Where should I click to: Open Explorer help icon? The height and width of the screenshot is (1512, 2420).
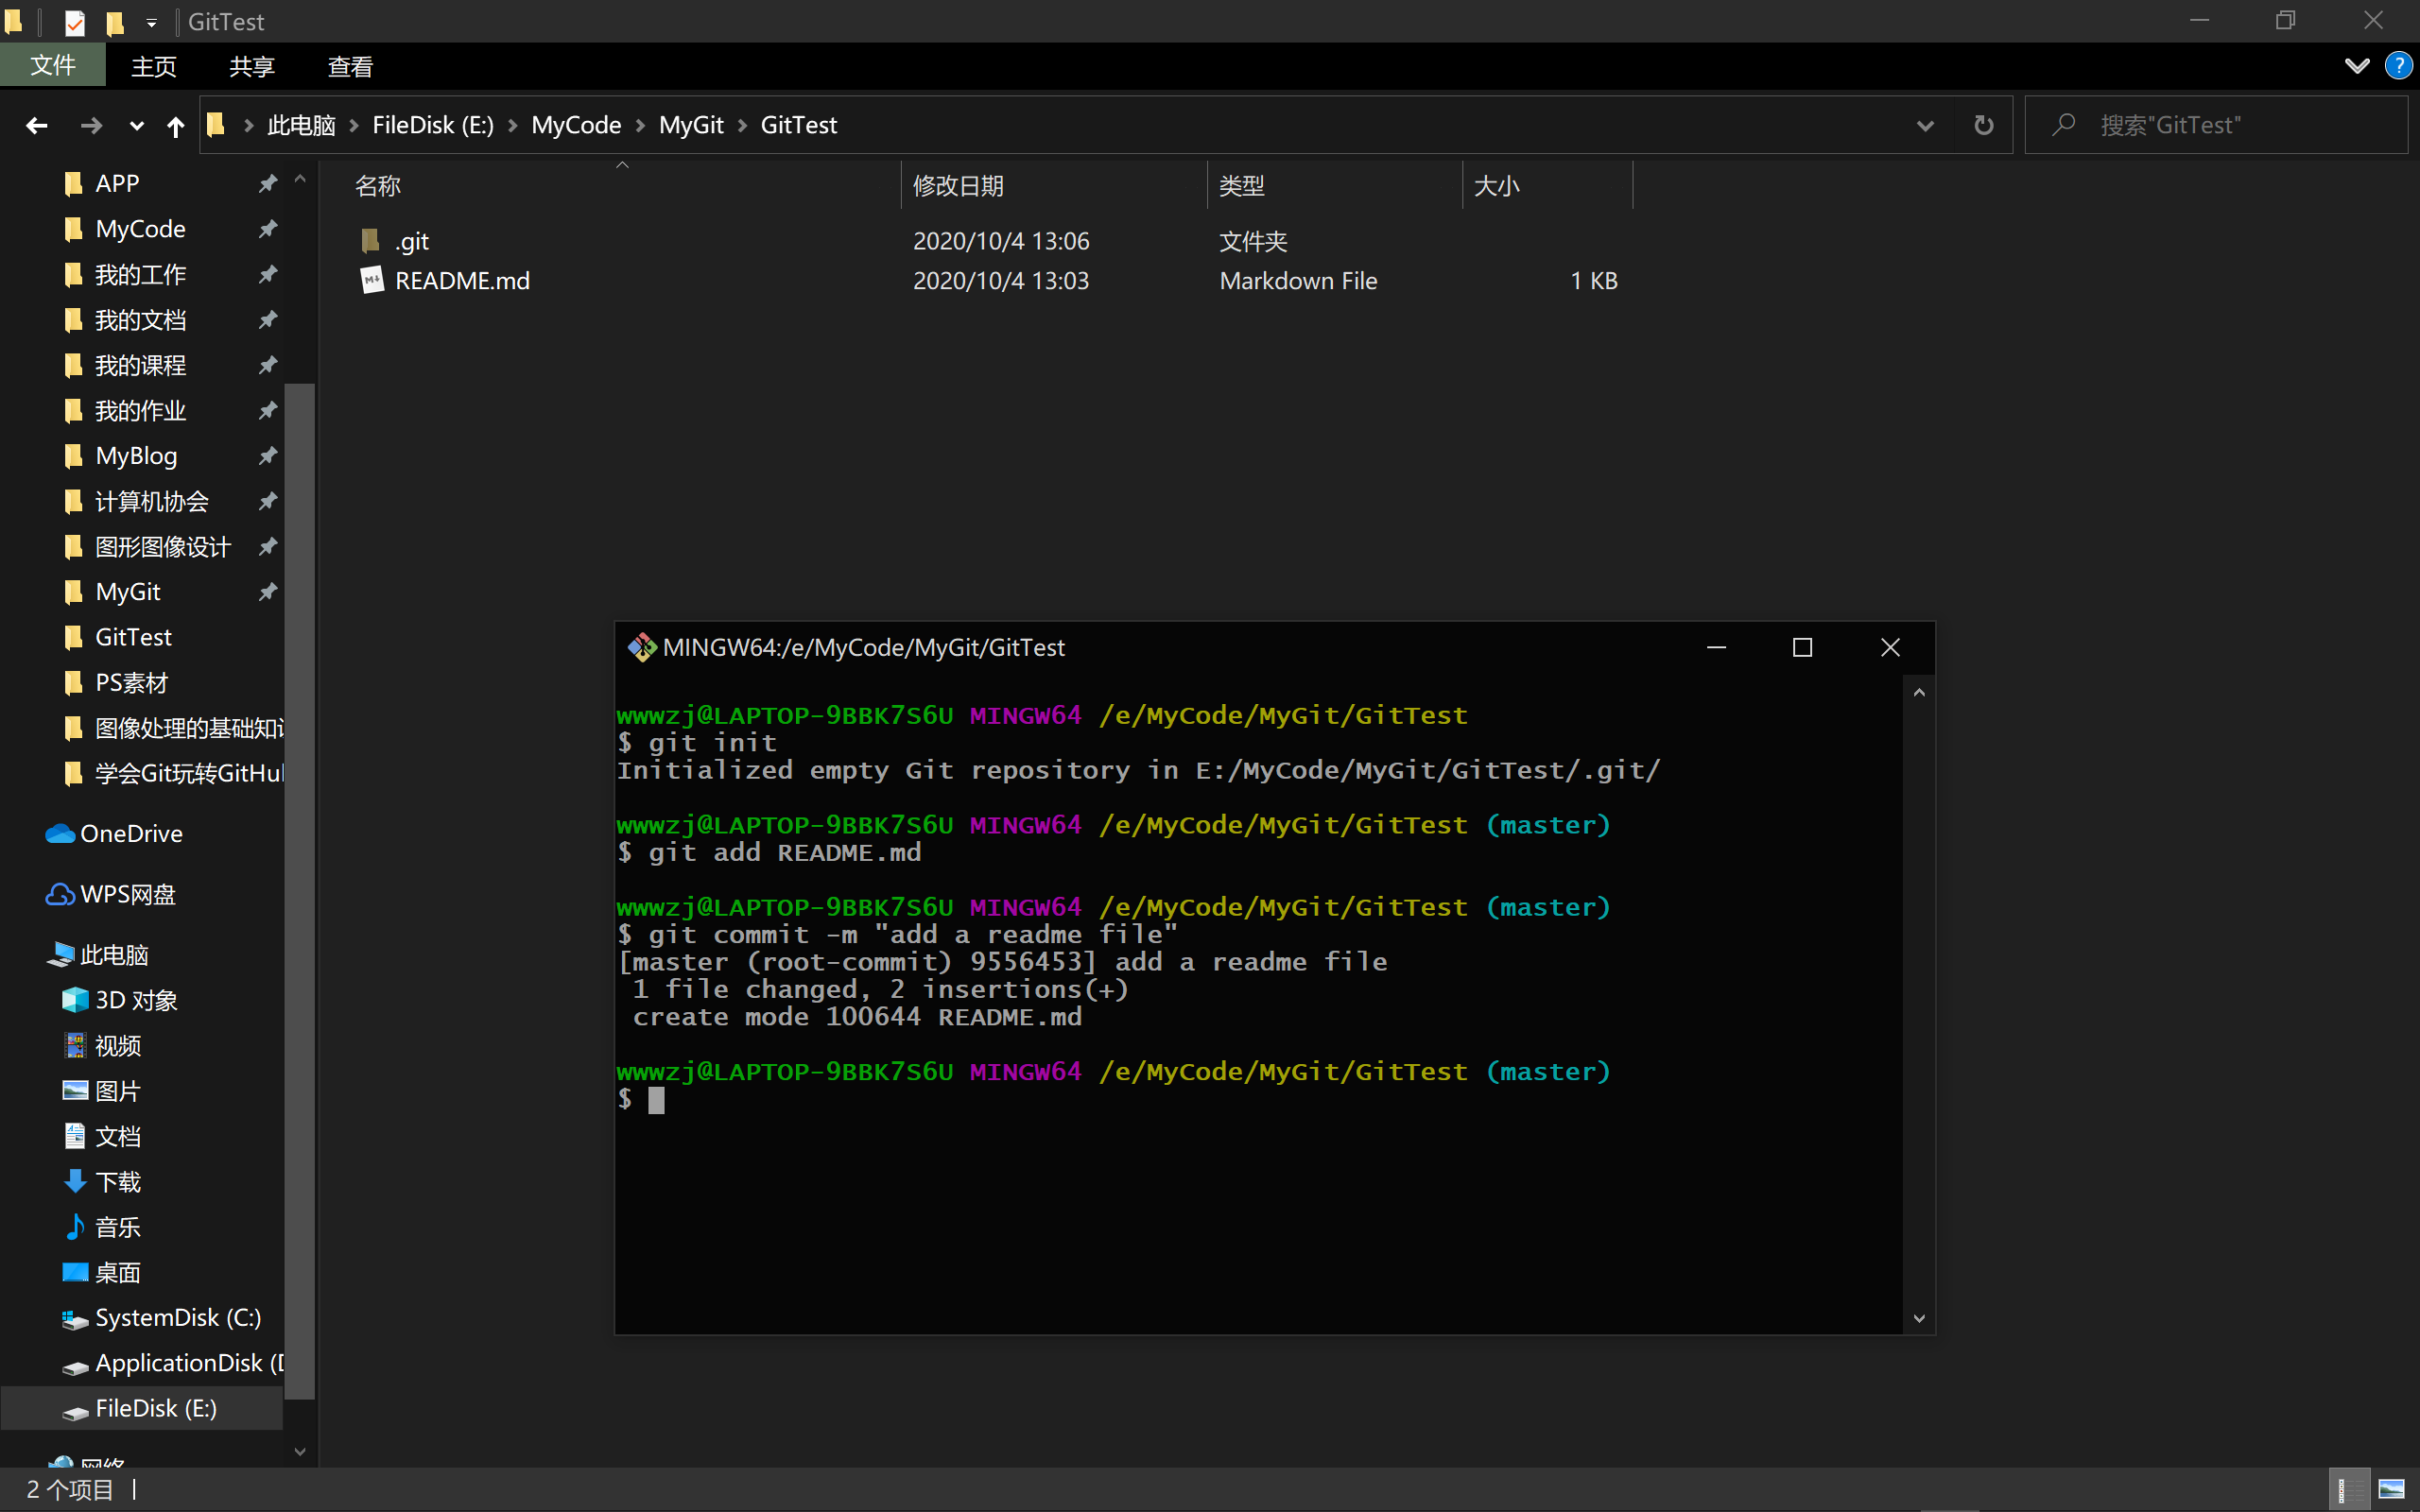coord(2398,66)
